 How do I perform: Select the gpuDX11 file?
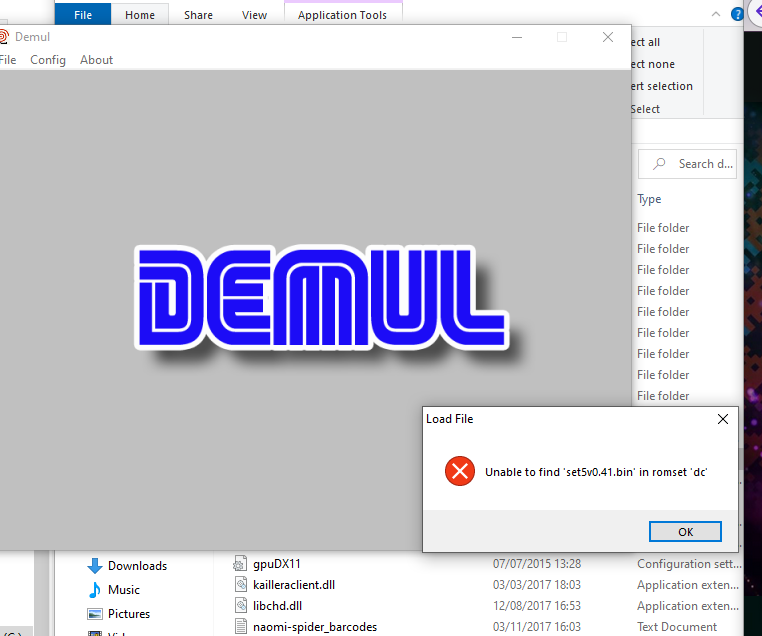(277, 564)
